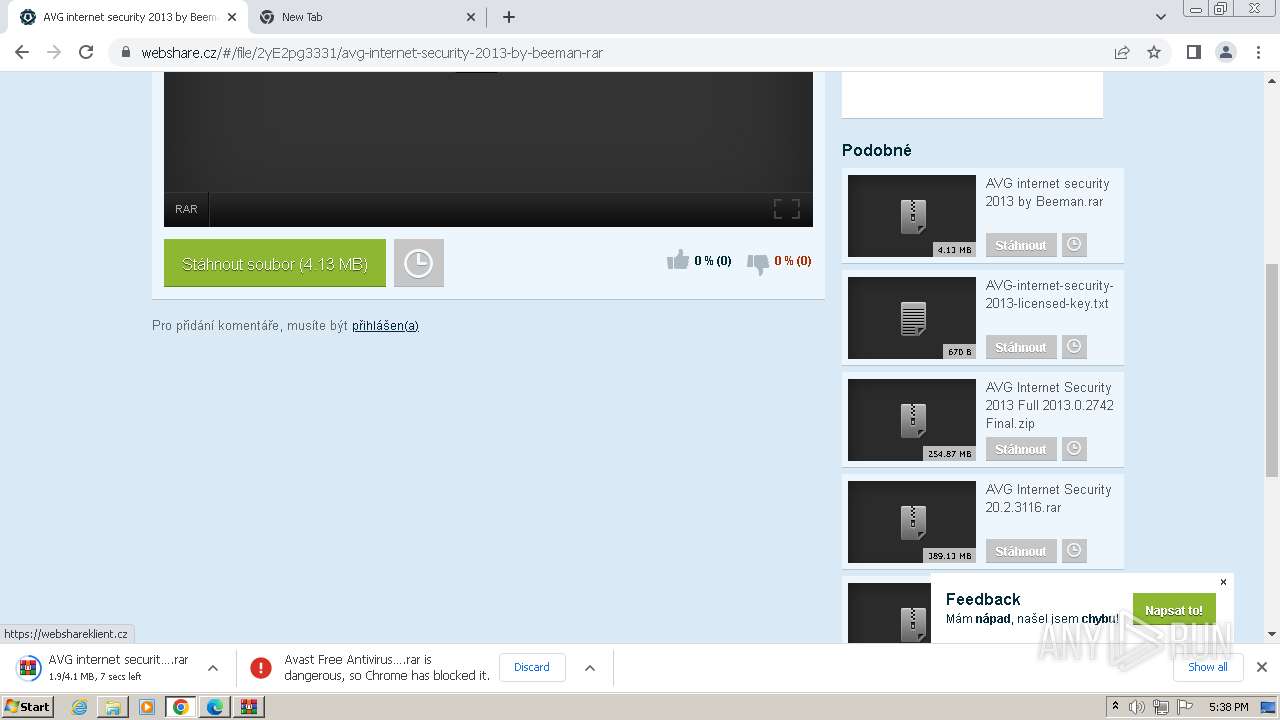1280x720 pixels.
Task: Click clock icon for 2013 Full Final.zip
Action: coord(1074,449)
